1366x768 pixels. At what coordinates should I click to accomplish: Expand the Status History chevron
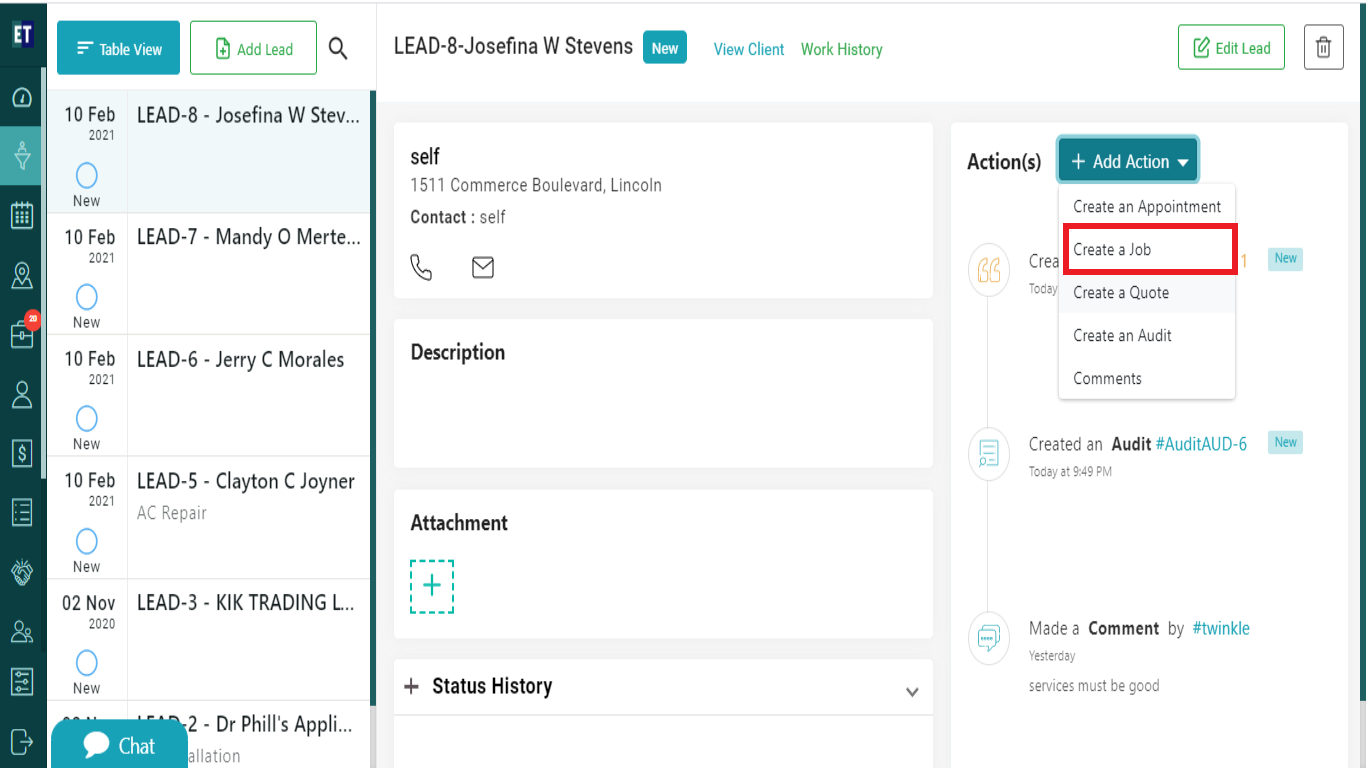click(x=912, y=691)
